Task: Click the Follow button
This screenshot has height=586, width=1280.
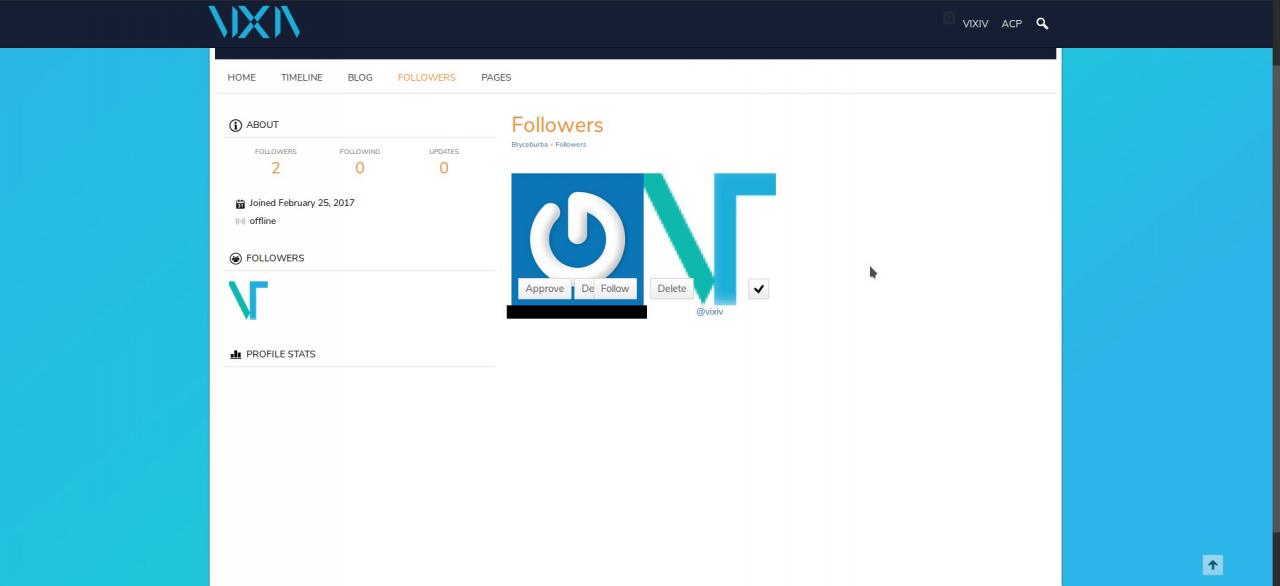Action: click(615, 288)
